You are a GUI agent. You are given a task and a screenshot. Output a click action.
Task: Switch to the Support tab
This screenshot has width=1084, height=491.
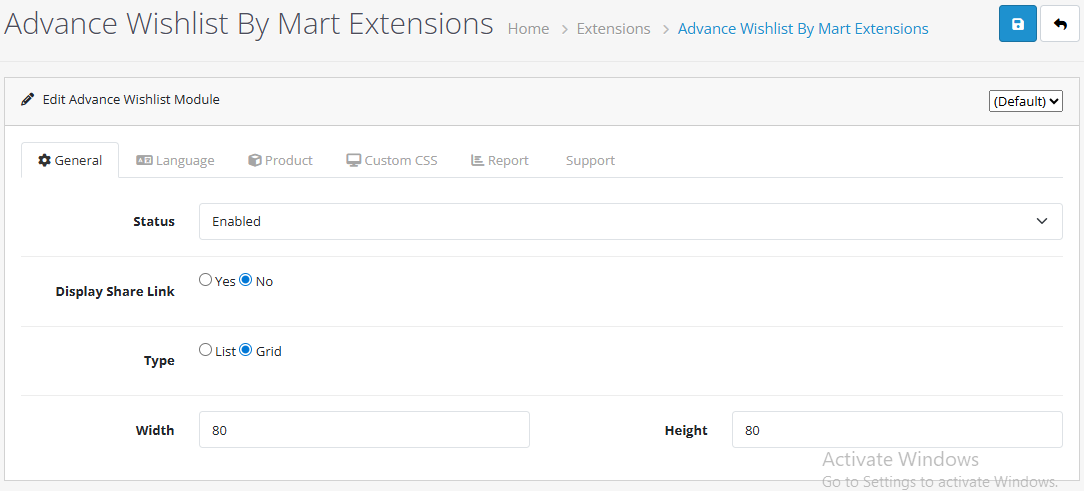tap(590, 160)
